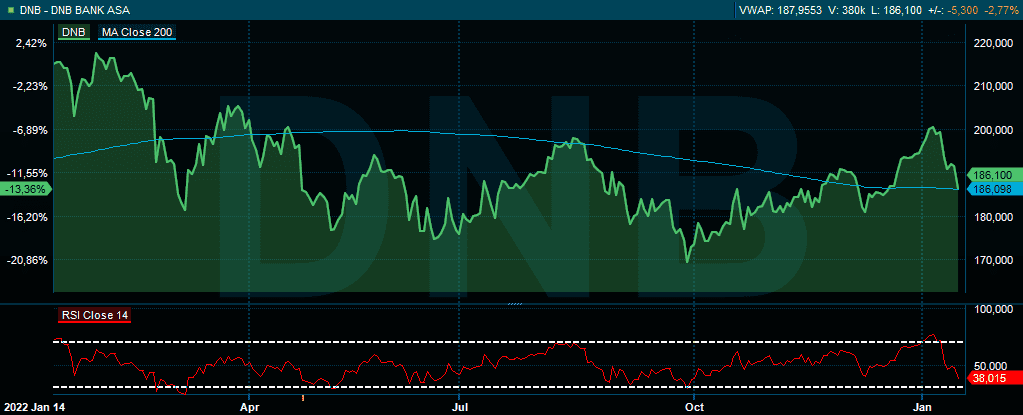Click the Jan time axis label at right
The height and width of the screenshot is (415, 1023).
point(921,407)
